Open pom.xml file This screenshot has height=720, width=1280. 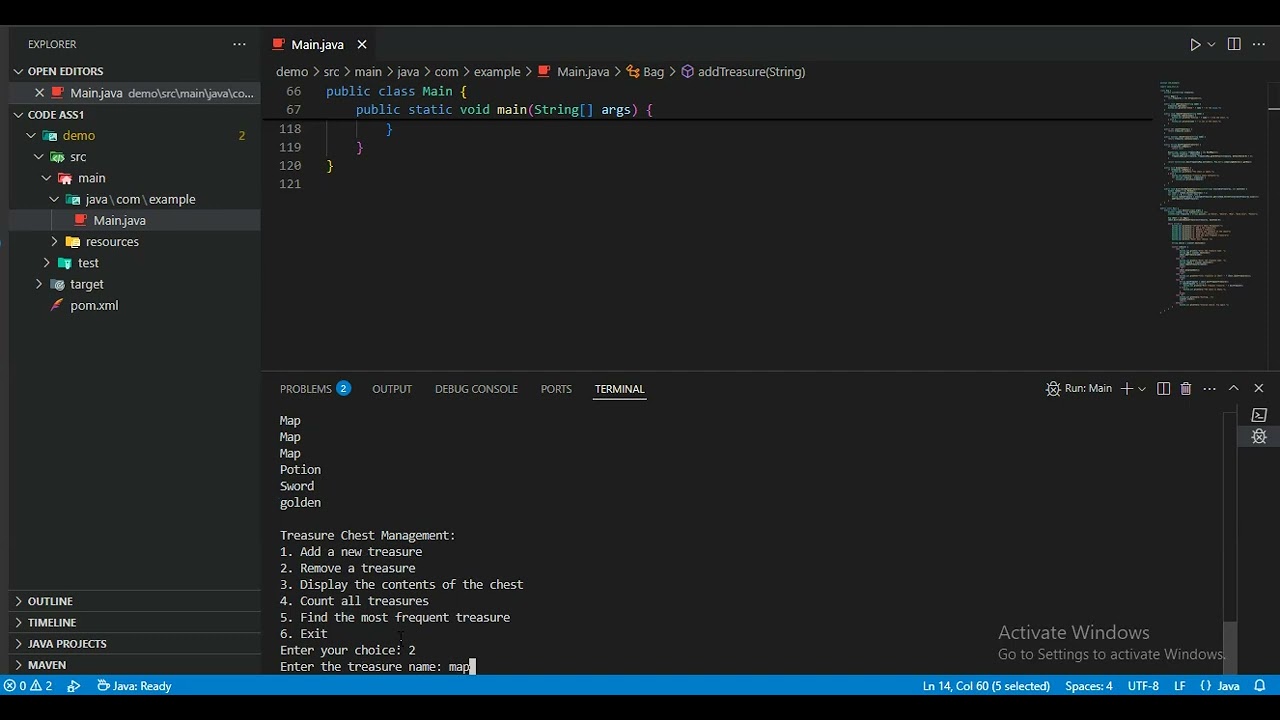coord(94,305)
